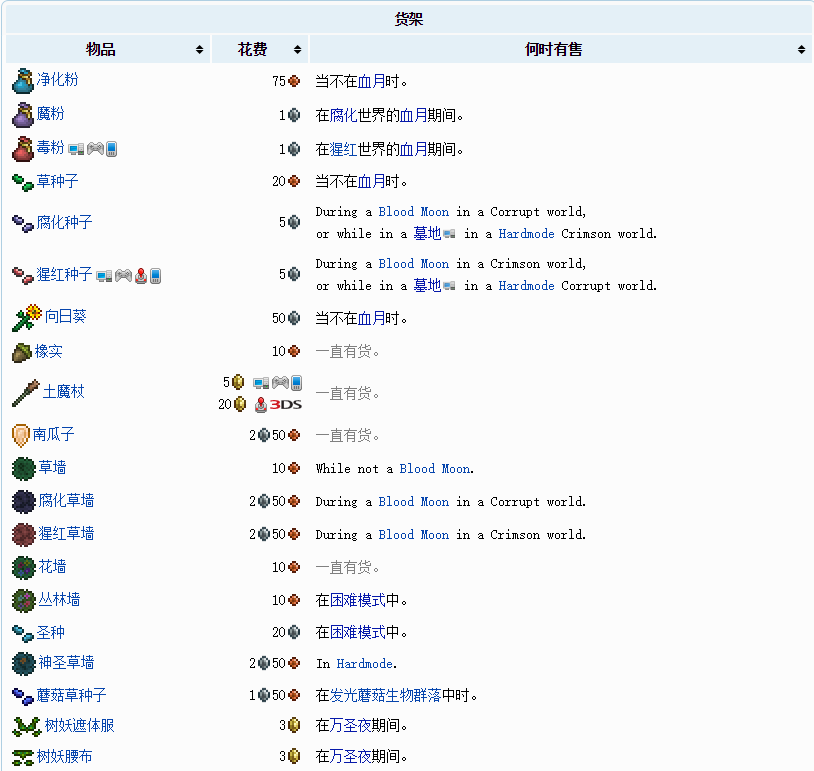The image size is (814, 771).
Task: Click the Dryad Loincloth (树妖腰布) icon
Action: click(23, 758)
